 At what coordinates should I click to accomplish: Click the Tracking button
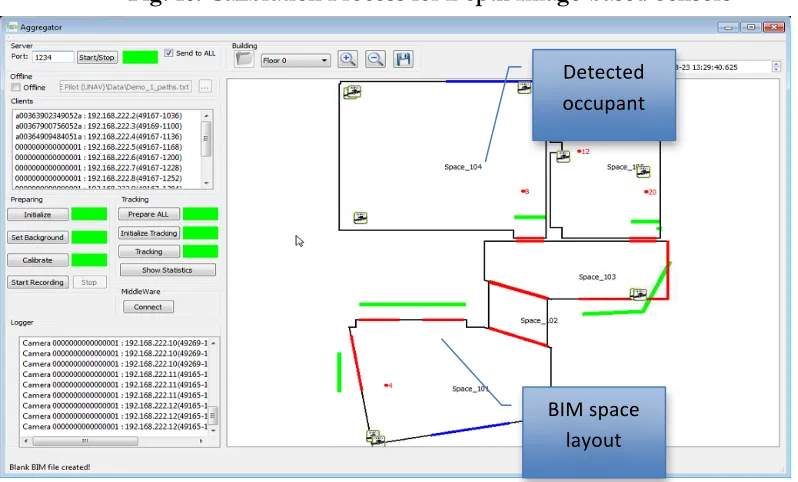(x=149, y=251)
